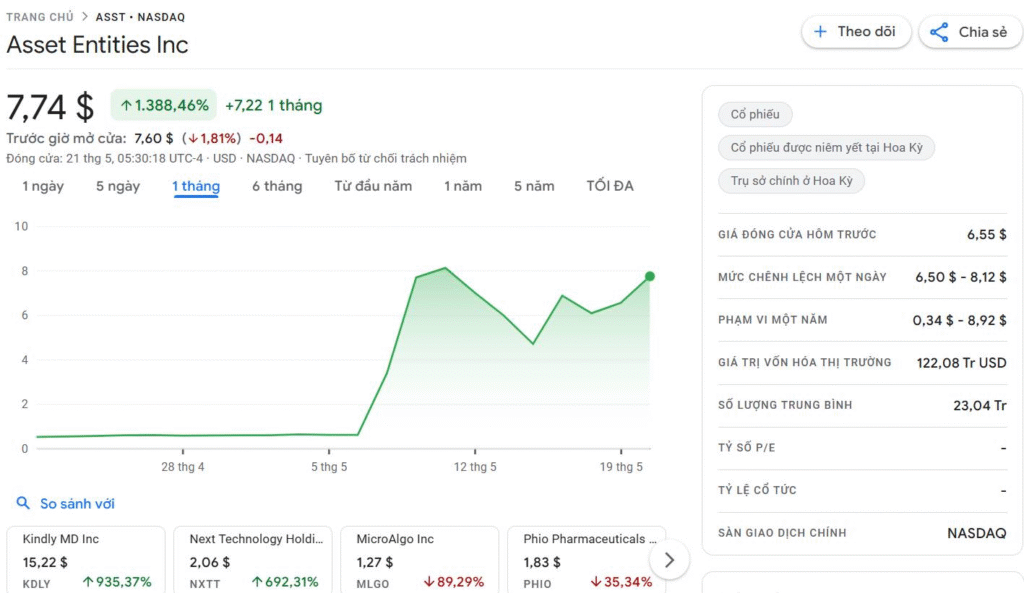Click the Cổ phiếu tag chip
This screenshot has width=1024, height=593.
(x=755, y=114)
